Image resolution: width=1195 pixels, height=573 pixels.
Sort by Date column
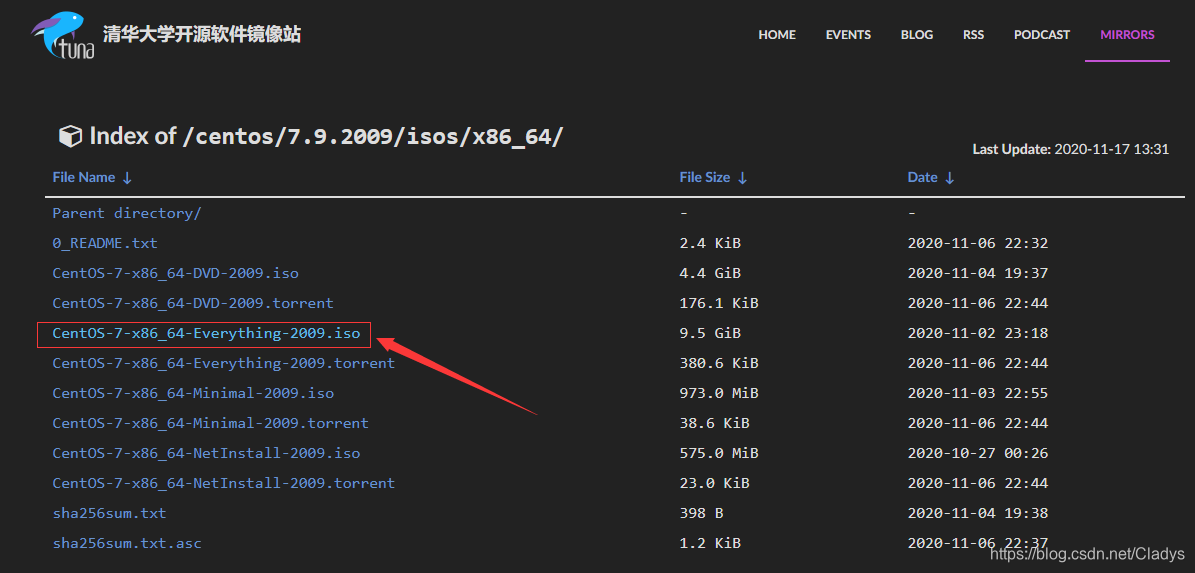931,178
